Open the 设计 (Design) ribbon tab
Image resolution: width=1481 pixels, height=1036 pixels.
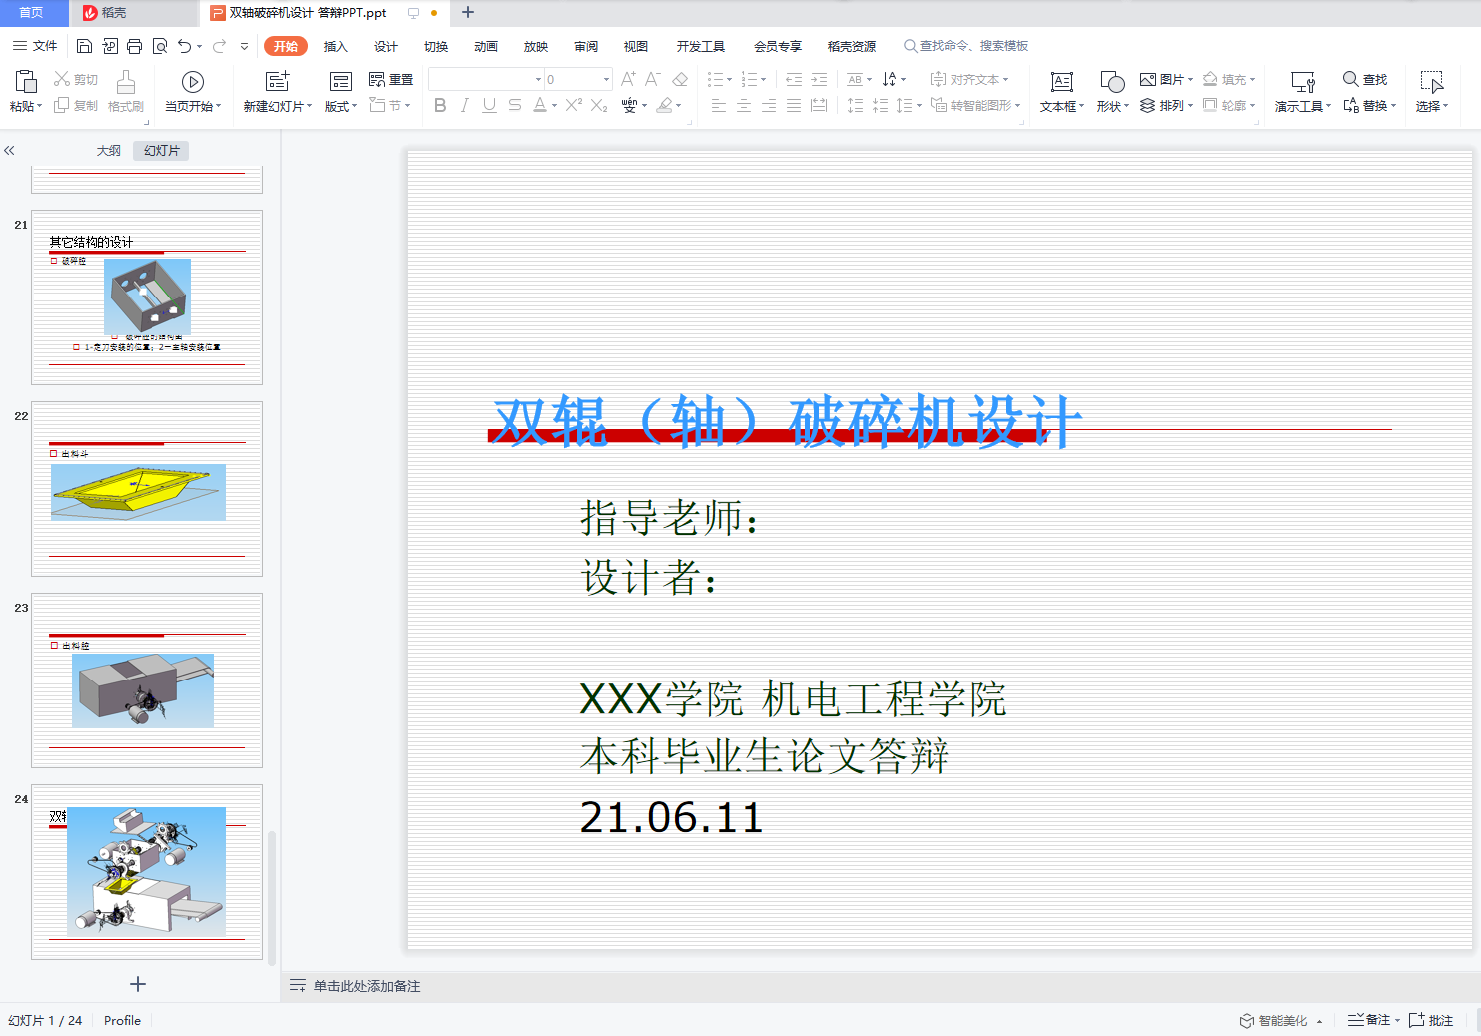coord(386,46)
